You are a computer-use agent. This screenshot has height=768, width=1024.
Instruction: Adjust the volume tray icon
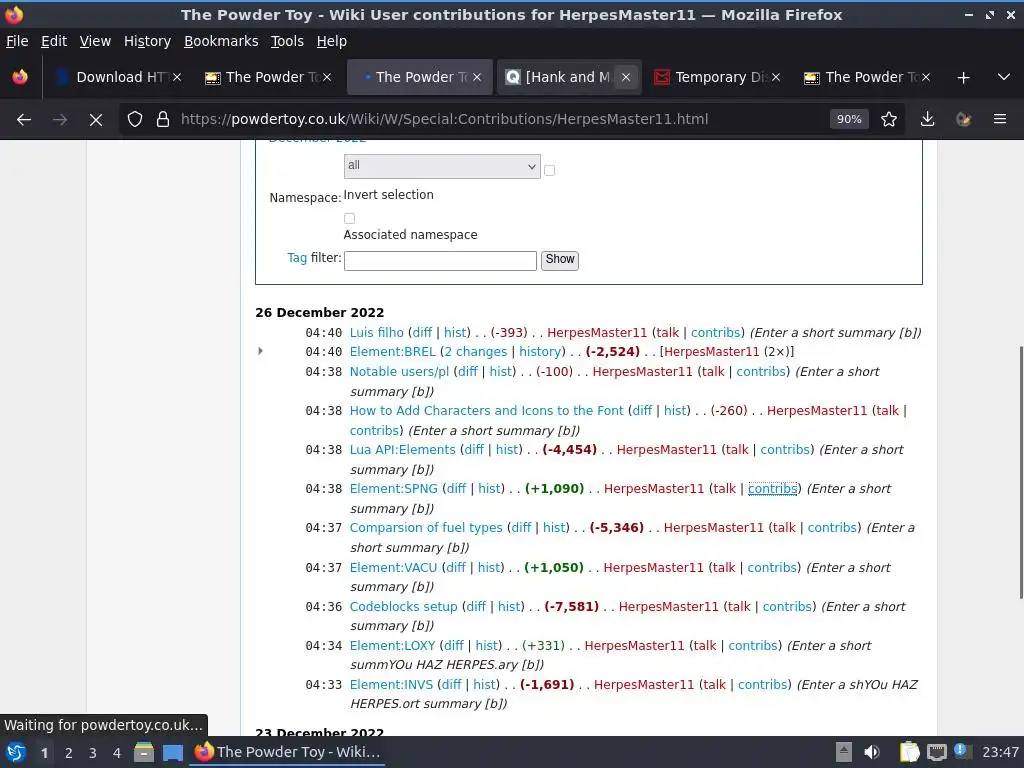[872, 752]
